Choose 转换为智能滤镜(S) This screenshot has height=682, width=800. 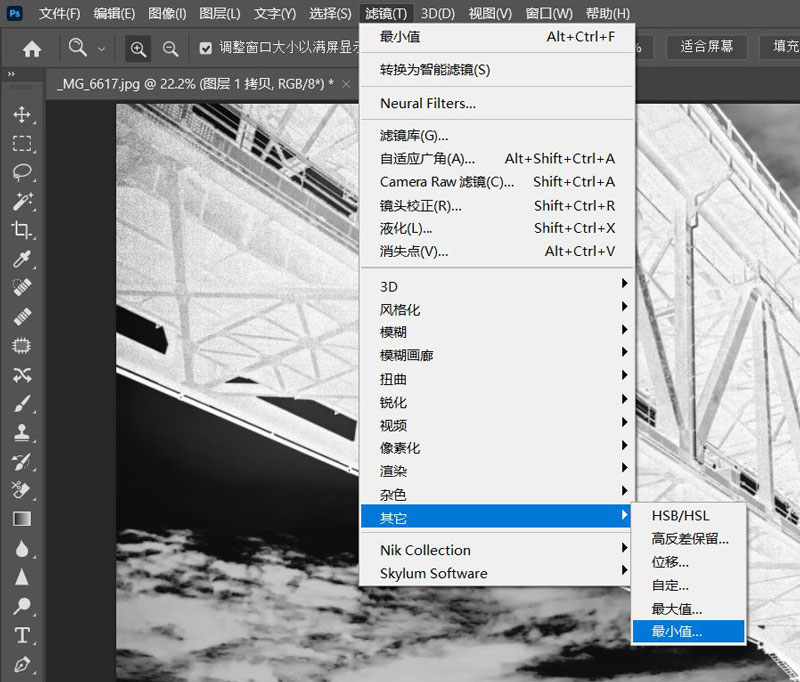click(497, 69)
